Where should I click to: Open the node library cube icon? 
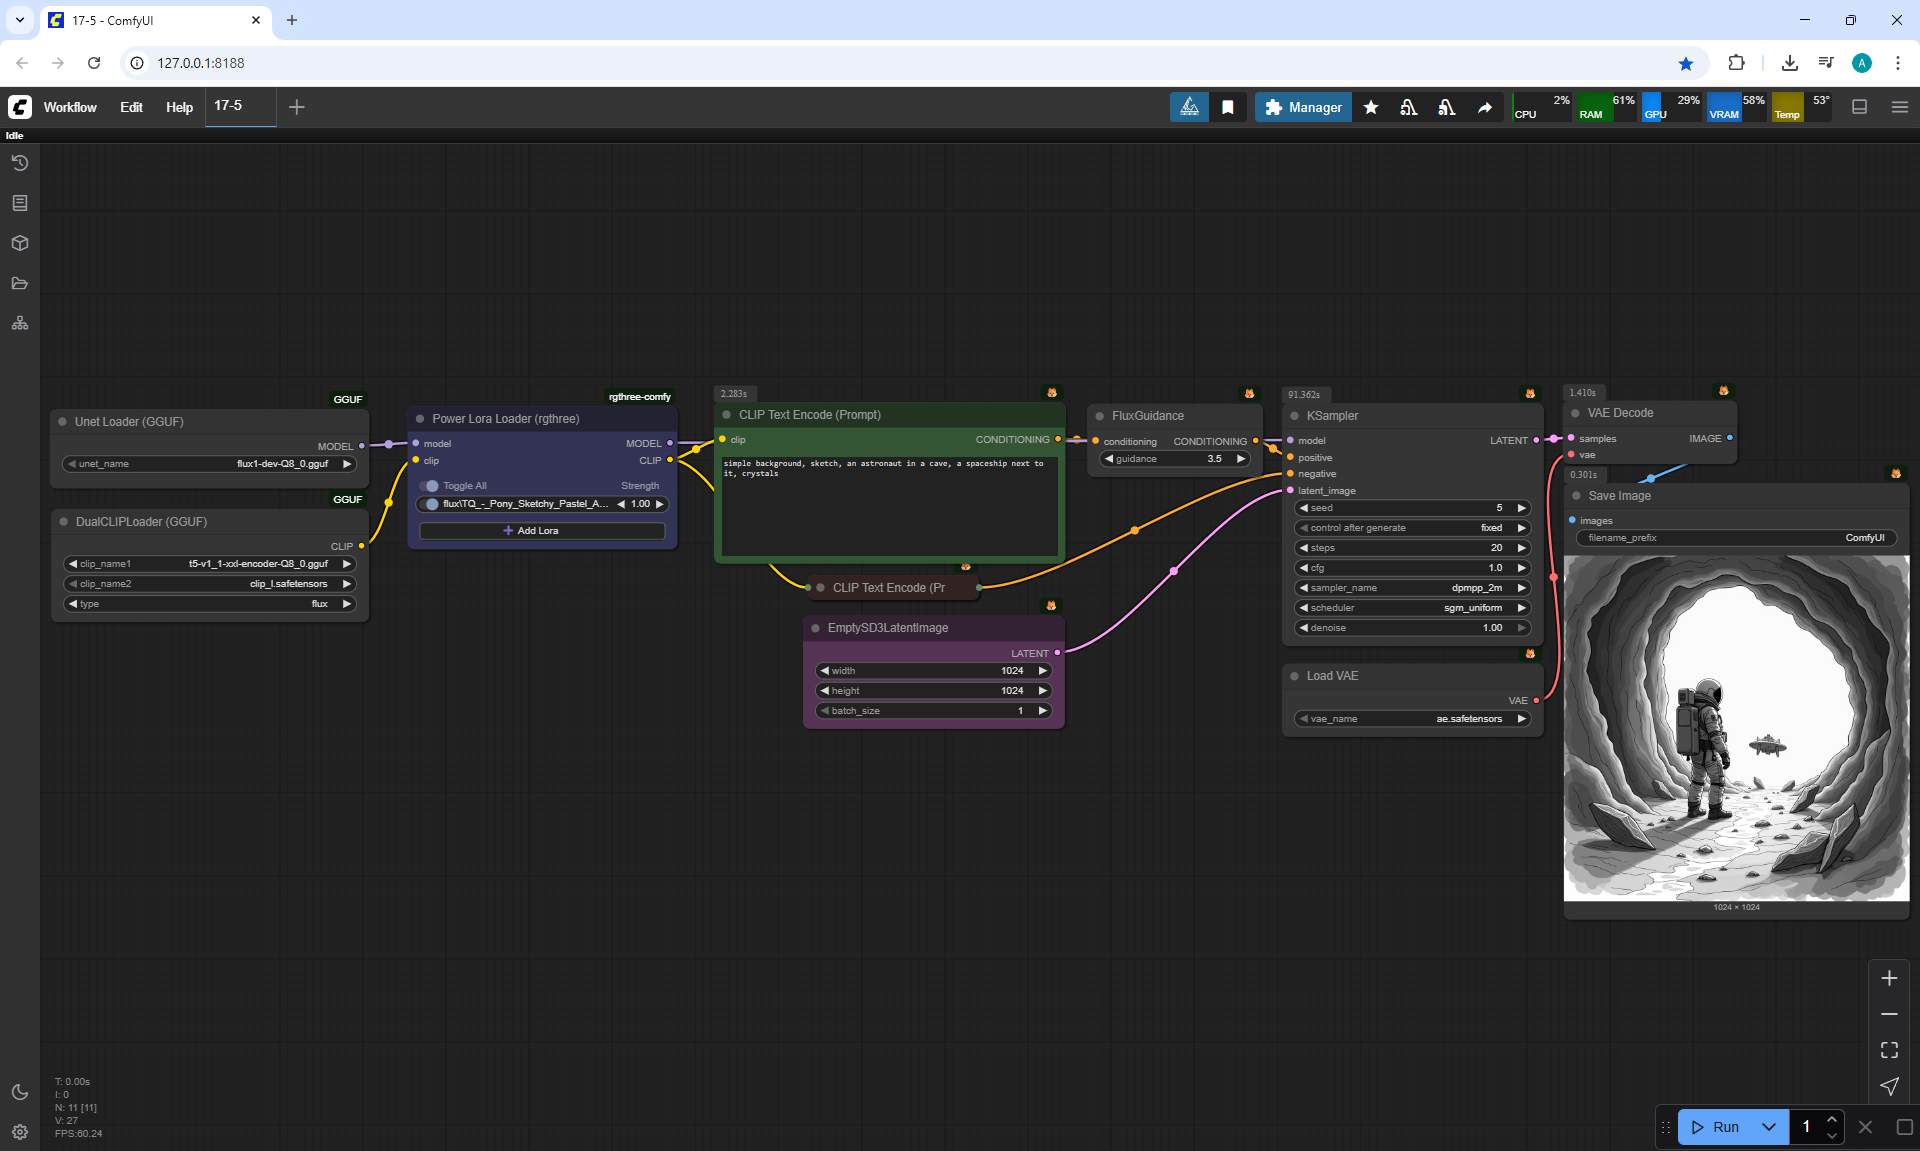[20, 243]
